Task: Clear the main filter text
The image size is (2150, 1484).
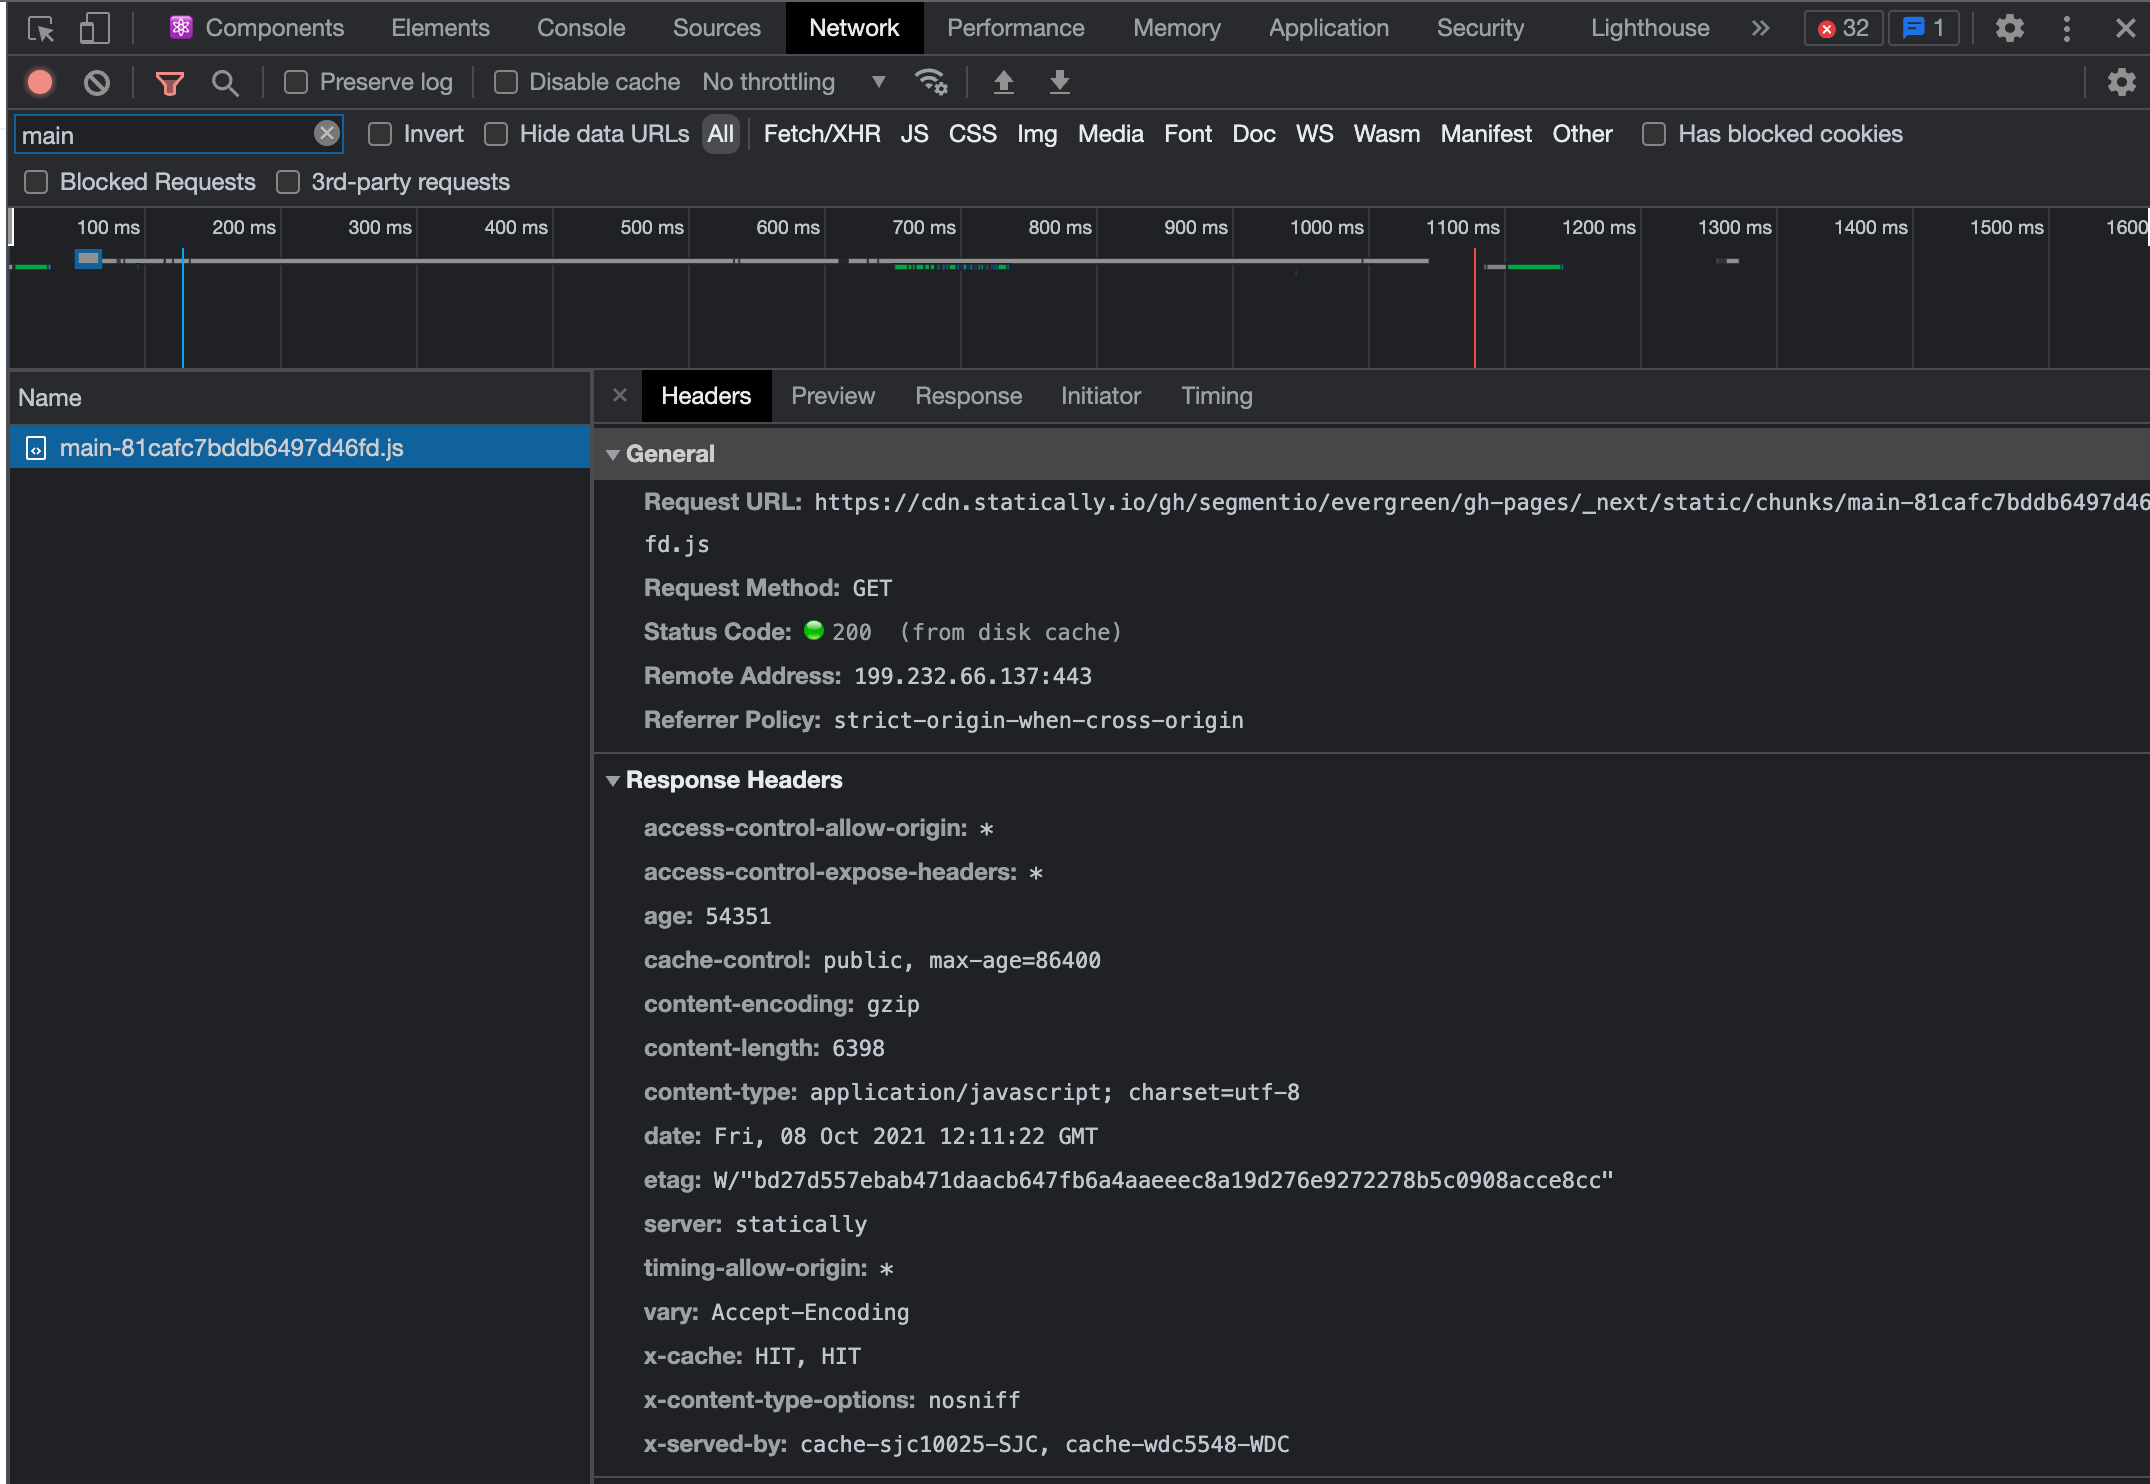Action: click(326, 133)
